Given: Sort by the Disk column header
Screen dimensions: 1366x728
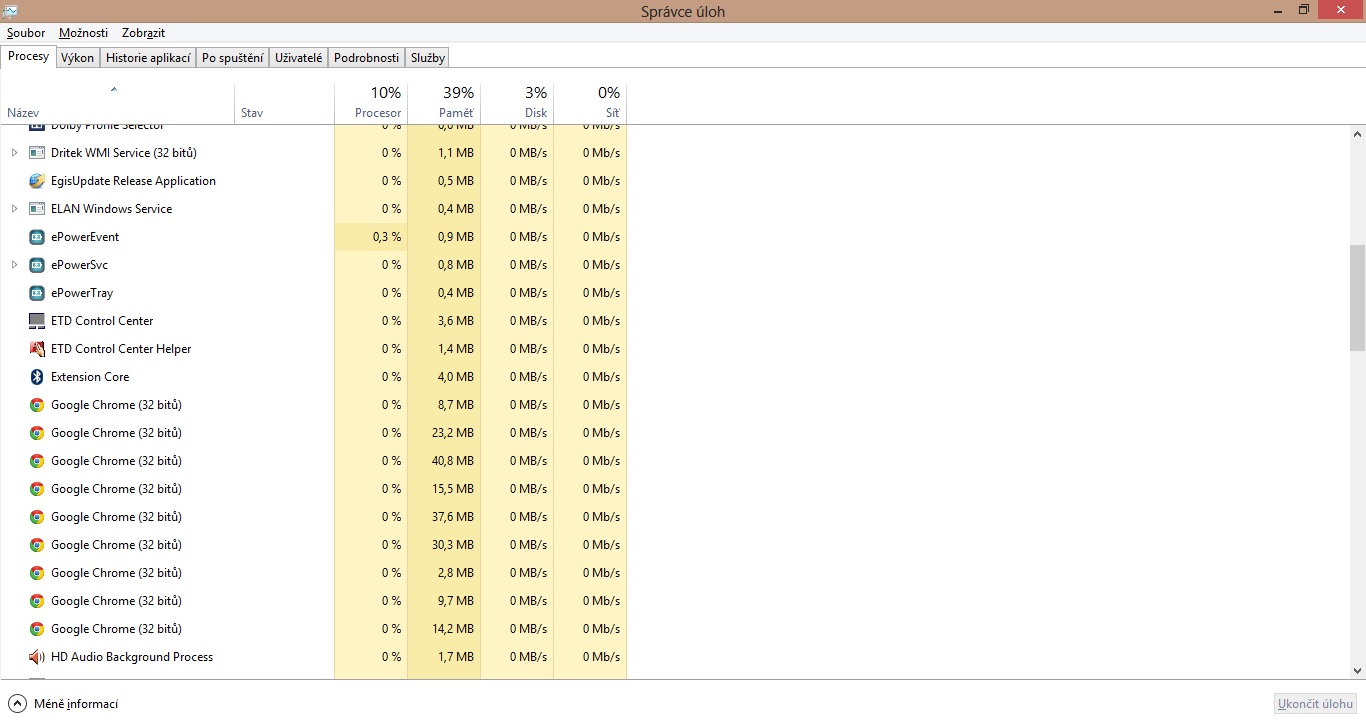Looking at the screenshot, I should tap(517, 102).
